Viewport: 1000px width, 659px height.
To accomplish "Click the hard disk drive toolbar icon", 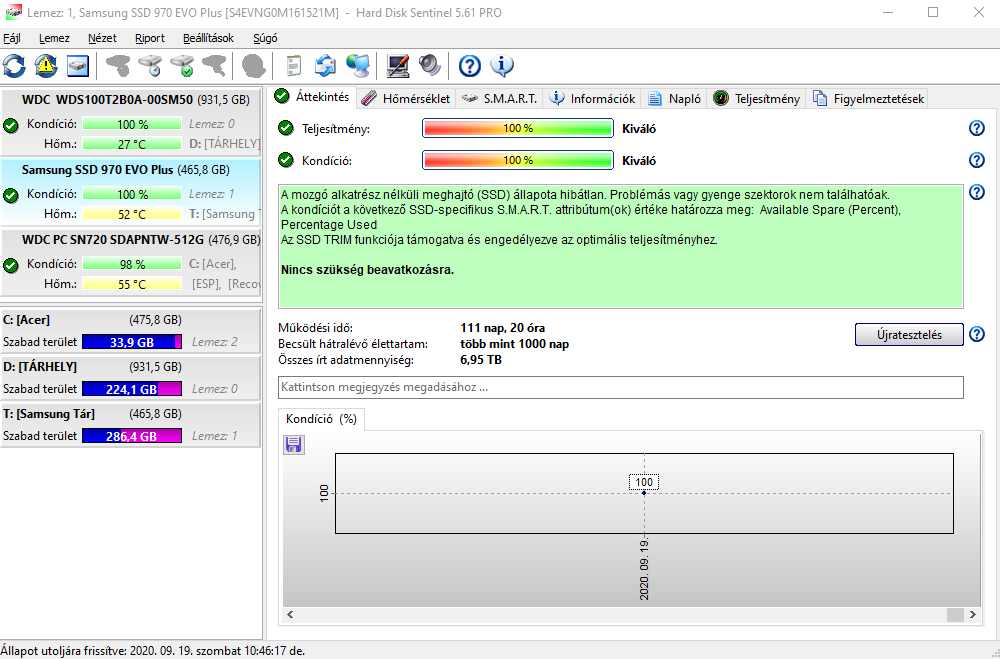I will [x=77, y=66].
